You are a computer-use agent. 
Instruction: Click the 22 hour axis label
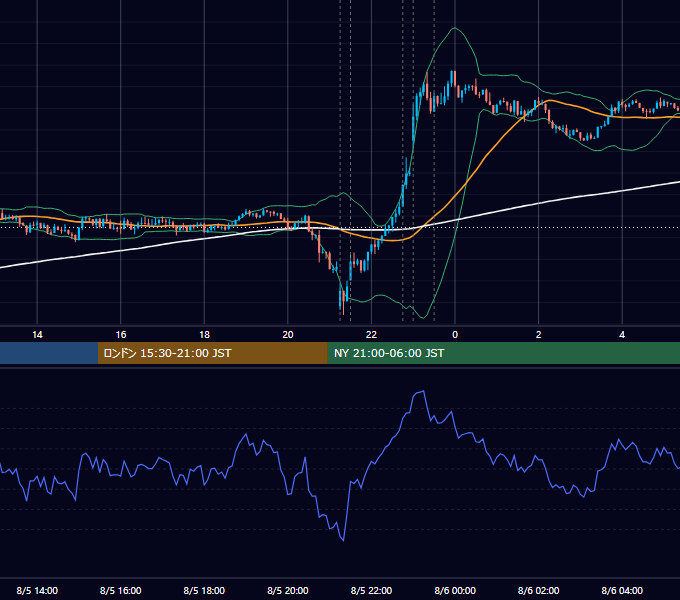click(371, 335)
